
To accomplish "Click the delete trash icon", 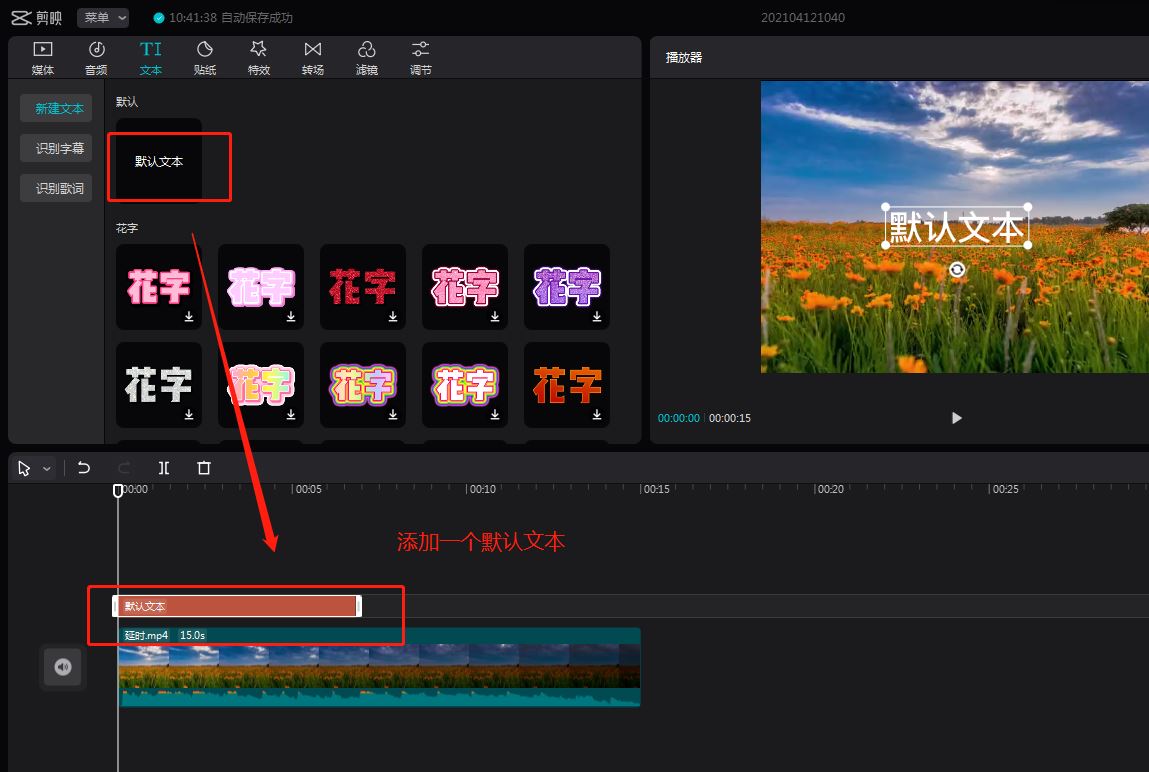I will pos(204,468).
